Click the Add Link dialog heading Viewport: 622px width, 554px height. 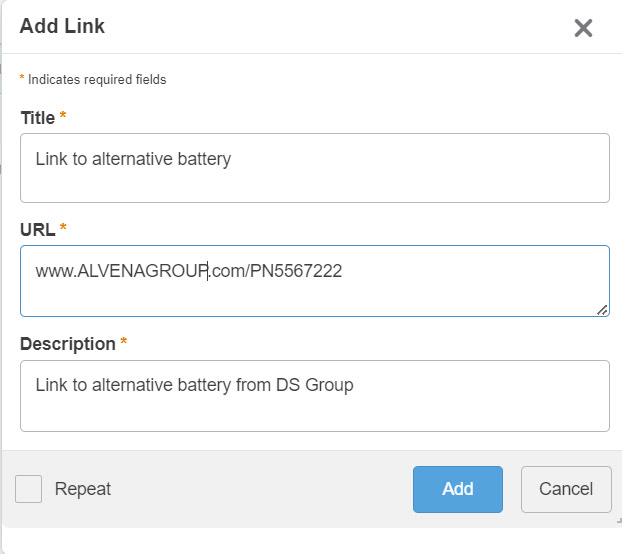point(62,26)
